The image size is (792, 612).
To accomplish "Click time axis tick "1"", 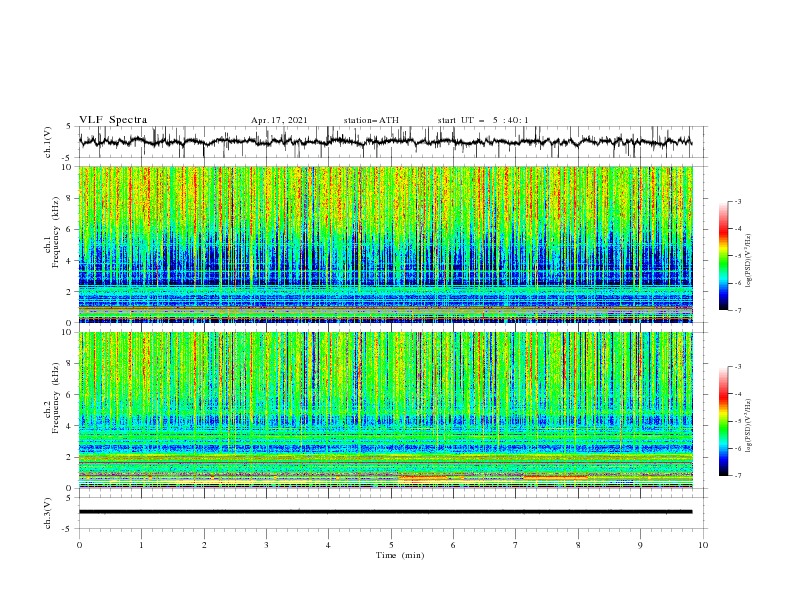I will 142,545.
